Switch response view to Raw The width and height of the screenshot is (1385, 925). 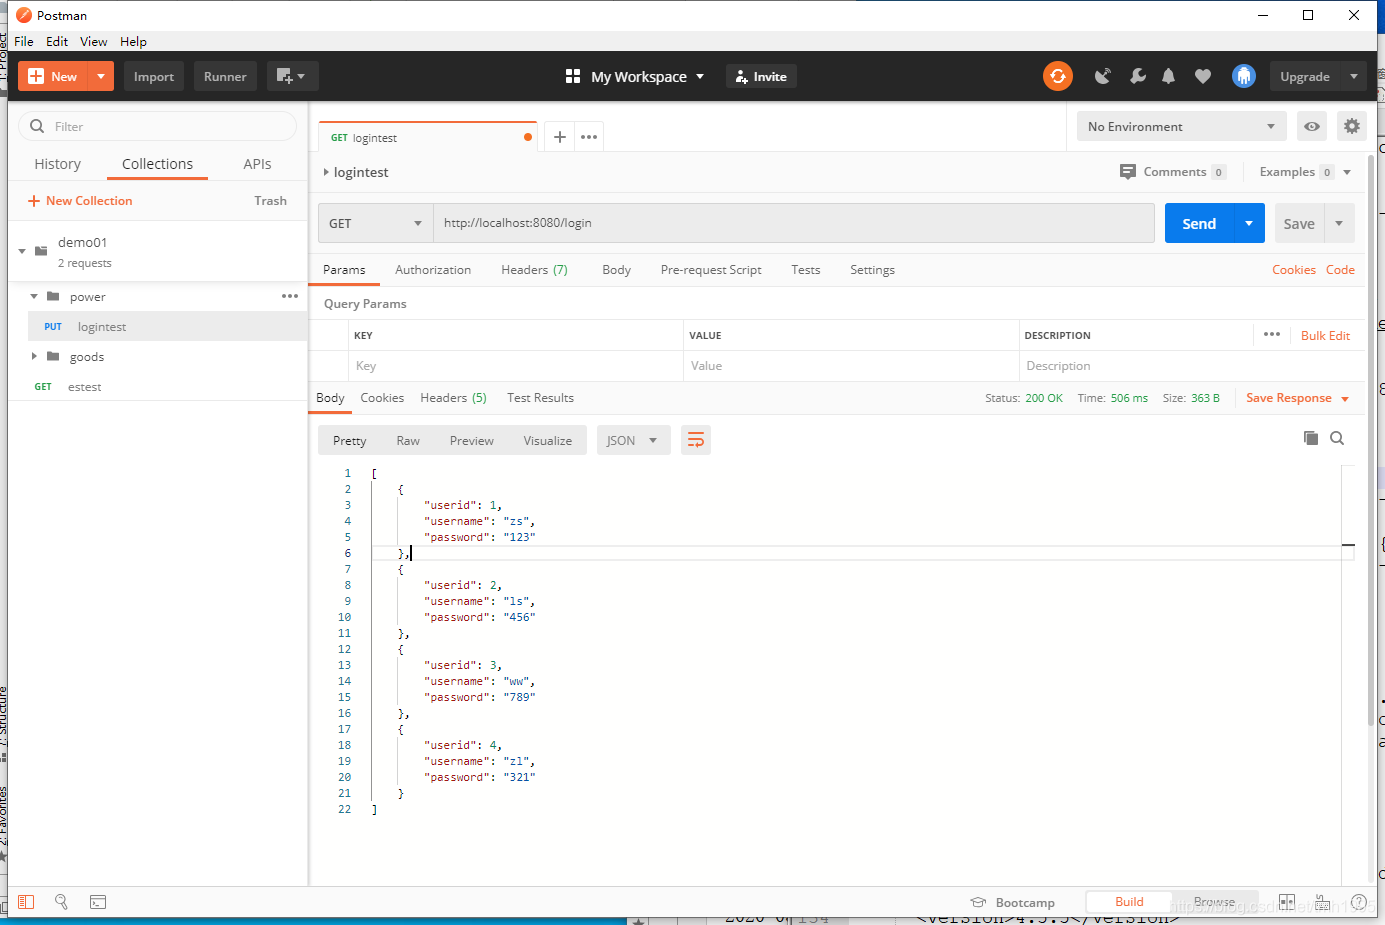pyautogui.click(x=408, y=440)
